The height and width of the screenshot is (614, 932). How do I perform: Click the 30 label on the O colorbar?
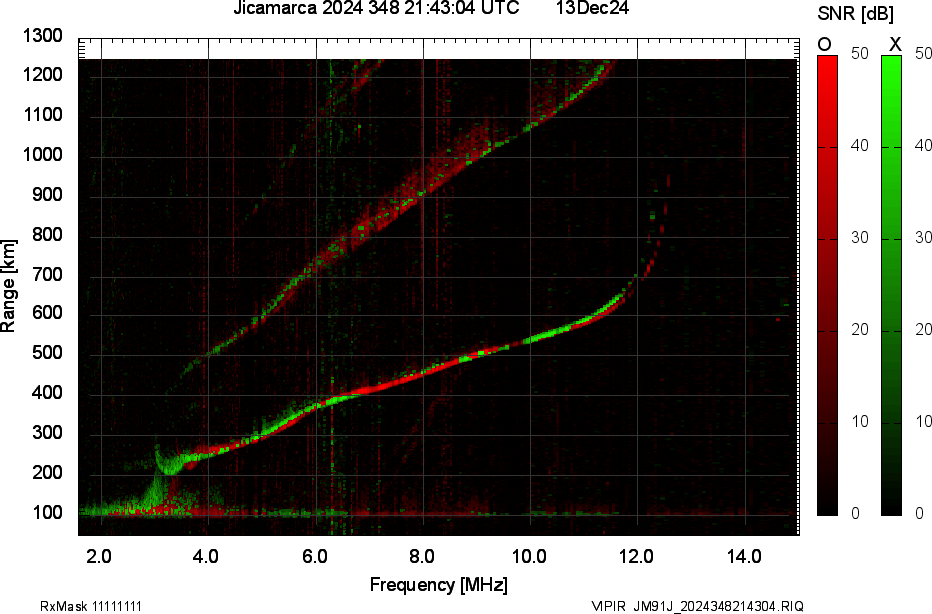click(859, 238)
